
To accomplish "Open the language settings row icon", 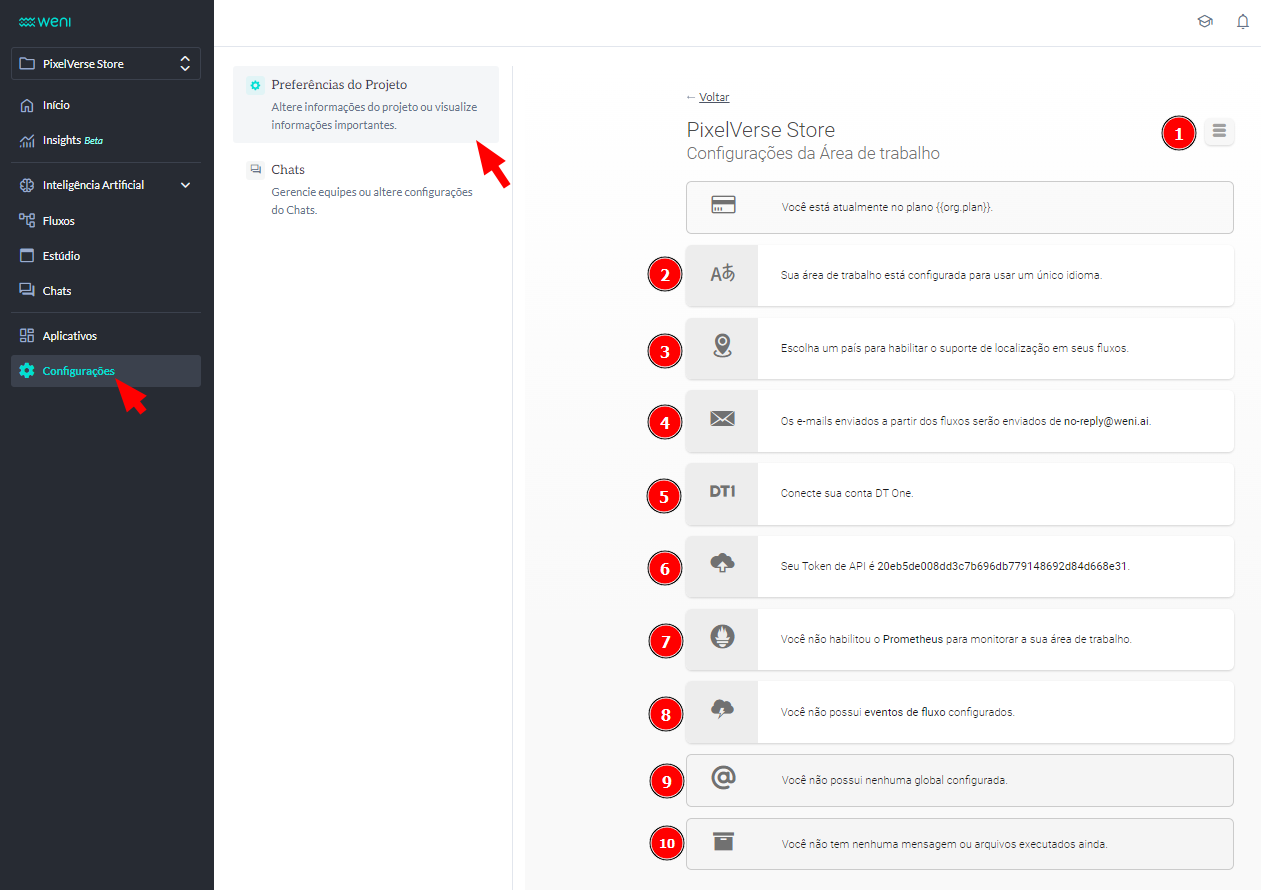I will tap(721, 274).
